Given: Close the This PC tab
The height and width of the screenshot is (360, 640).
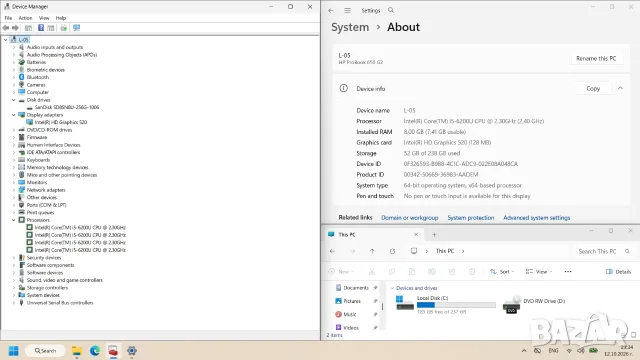Looking at the screenshot, I should [416, 235].
